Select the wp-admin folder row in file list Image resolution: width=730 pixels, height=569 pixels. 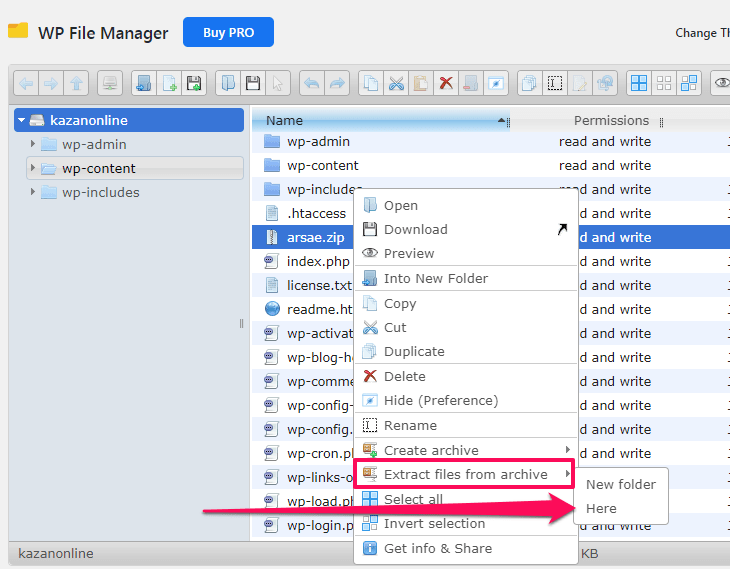[x=491, y=142]
